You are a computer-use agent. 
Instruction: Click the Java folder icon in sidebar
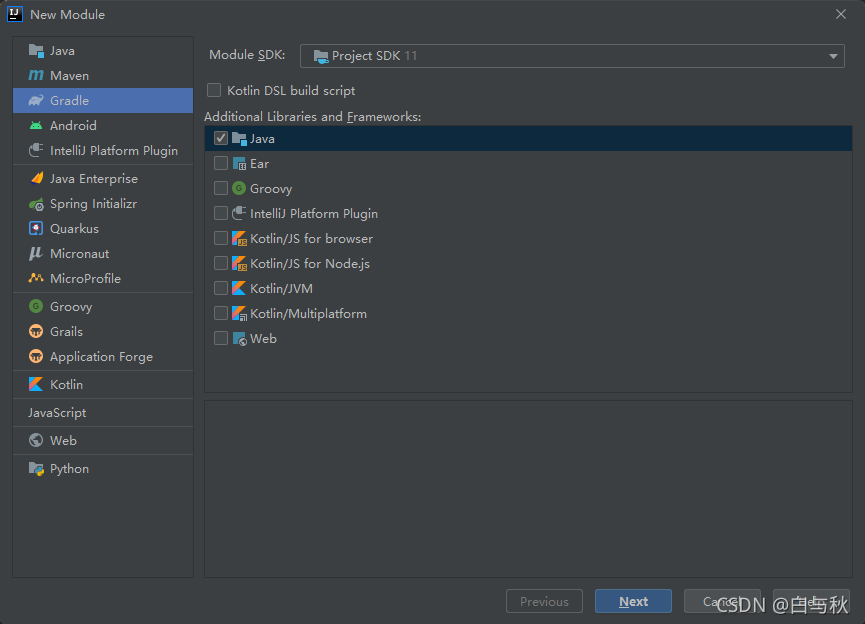[x=36, y=51]
